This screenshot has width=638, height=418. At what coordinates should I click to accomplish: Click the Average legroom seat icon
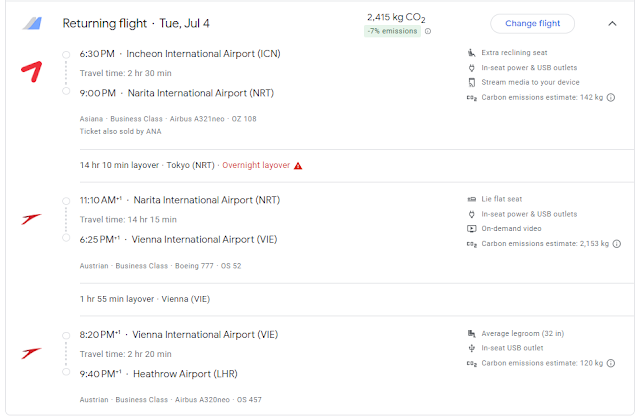(471, 333)
